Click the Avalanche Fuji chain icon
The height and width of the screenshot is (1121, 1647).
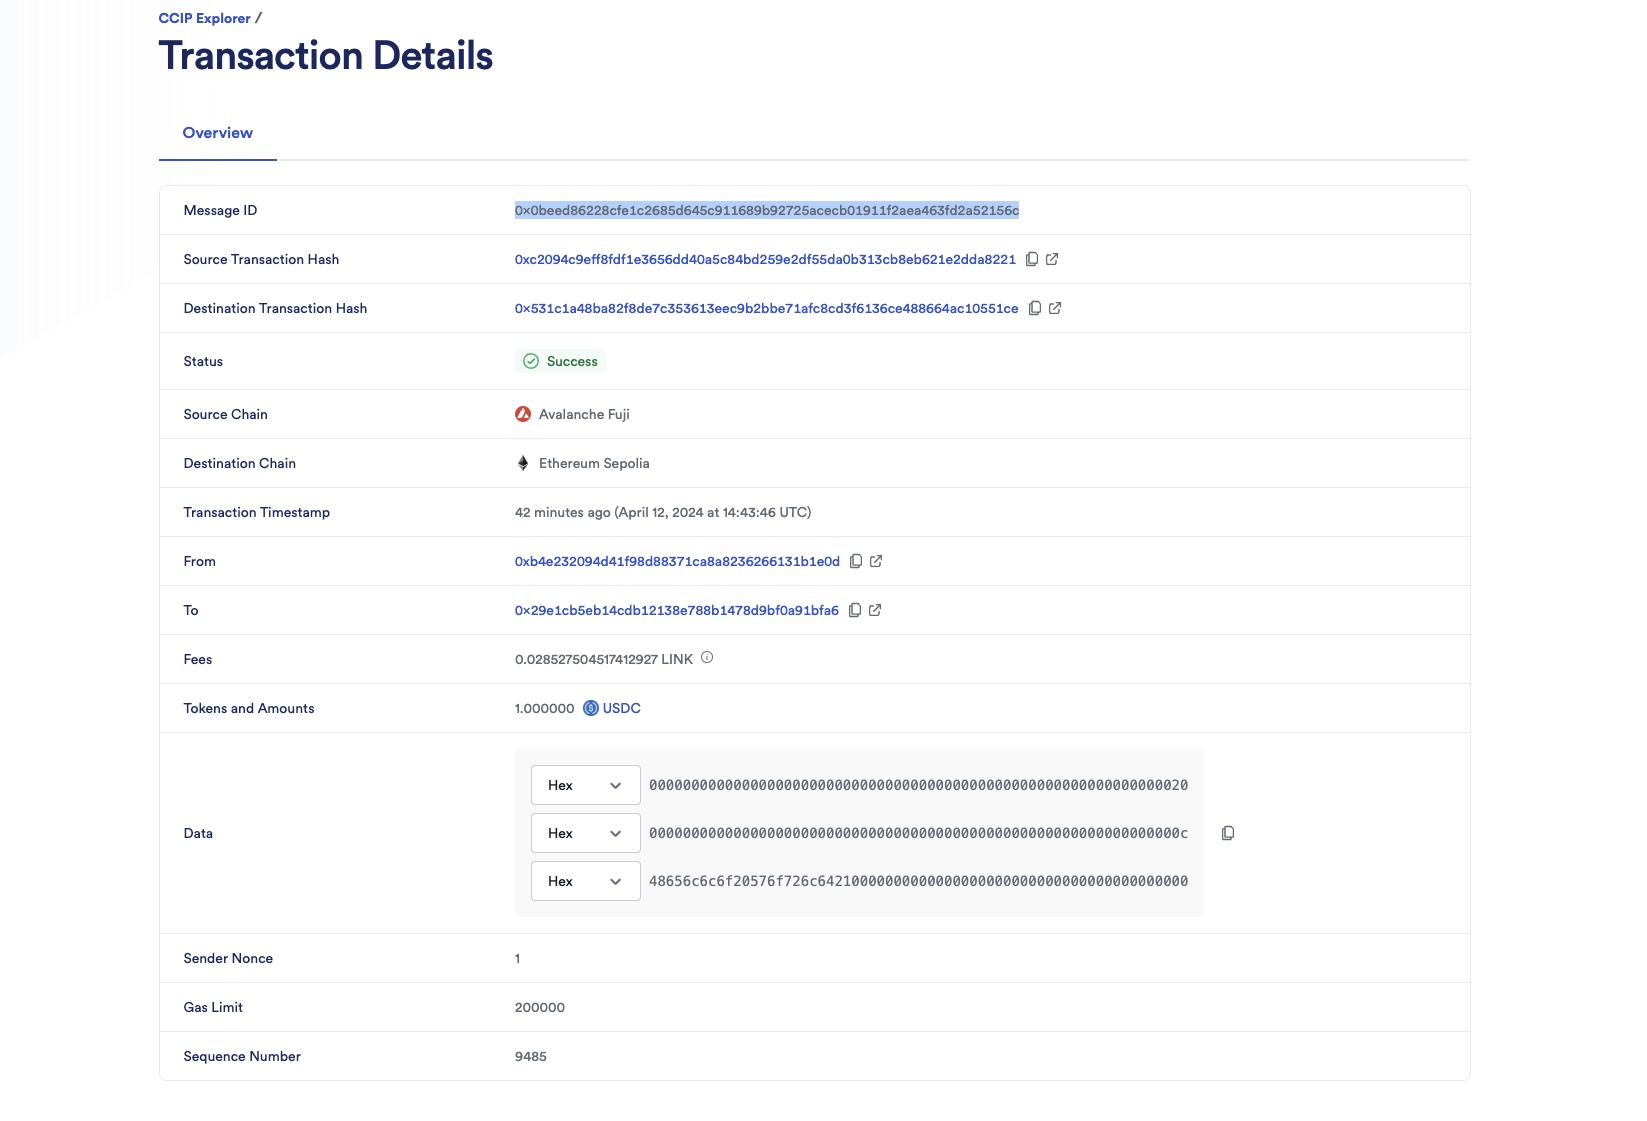(523, 413)
